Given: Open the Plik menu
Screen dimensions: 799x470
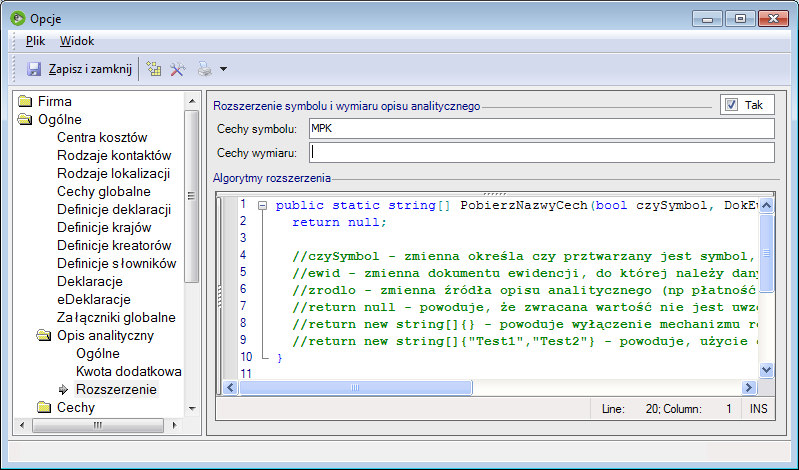Looking at the screenshot, I should (x=35, y=41).
